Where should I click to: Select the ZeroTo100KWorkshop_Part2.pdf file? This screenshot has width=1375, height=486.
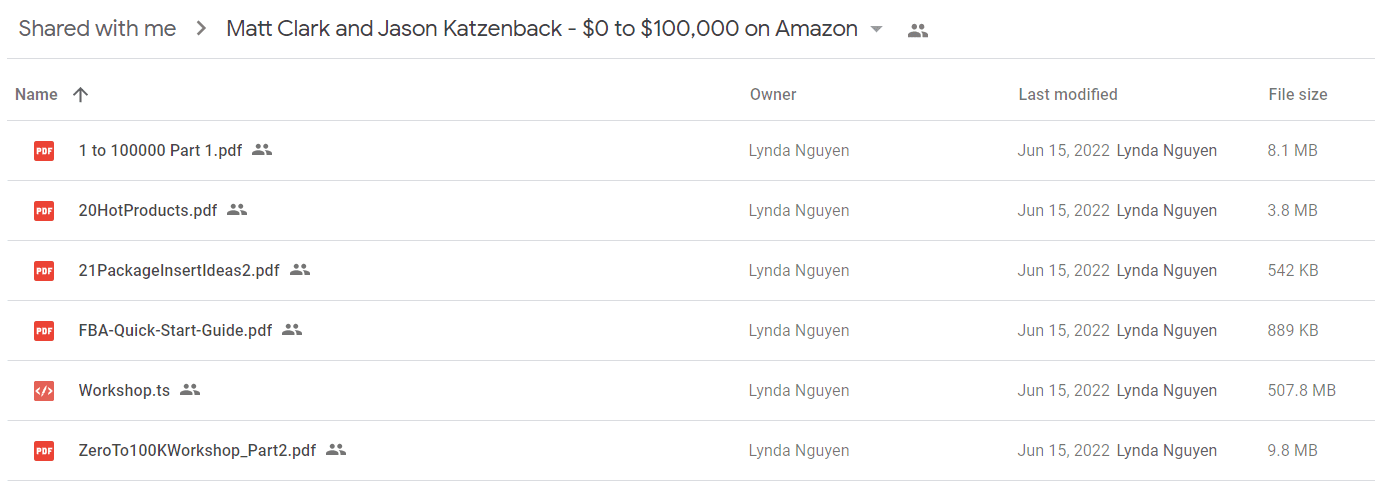(690, 451)
